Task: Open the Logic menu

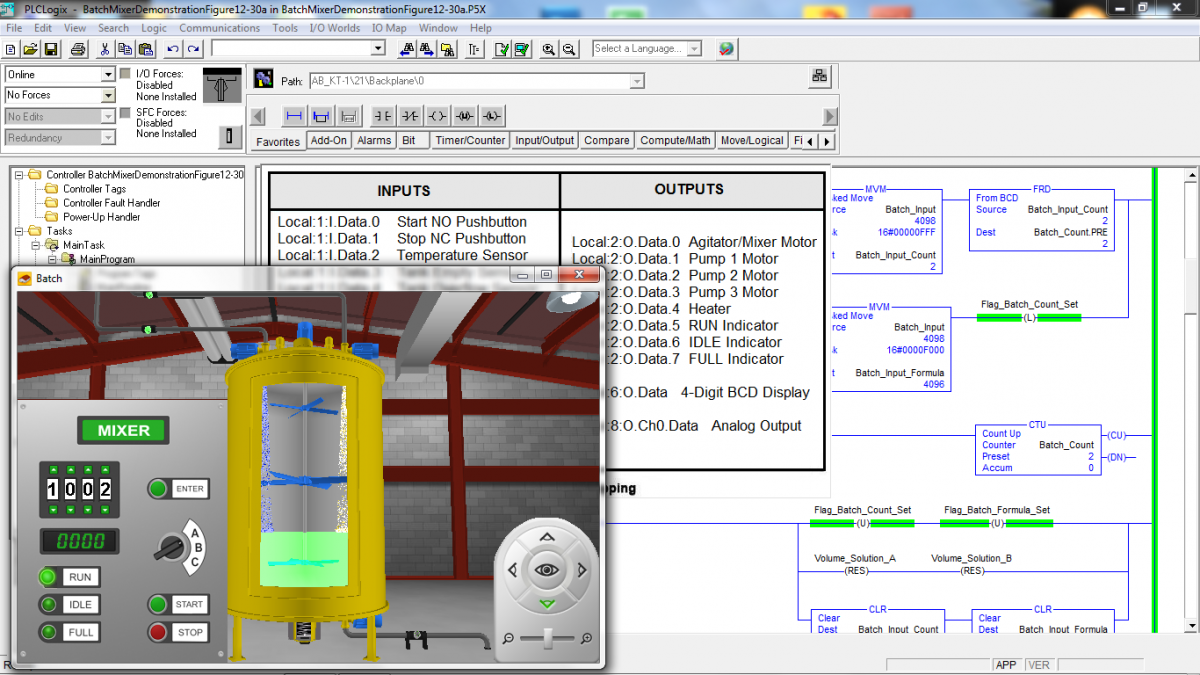Action: (x=154, y=28)
